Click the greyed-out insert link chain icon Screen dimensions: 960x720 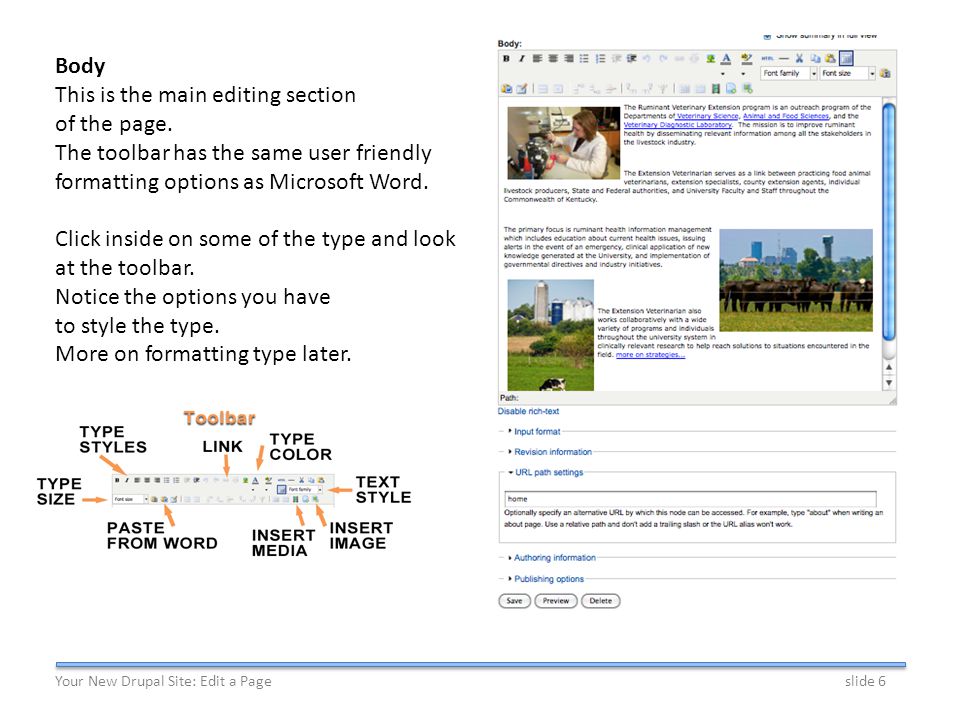679,59
